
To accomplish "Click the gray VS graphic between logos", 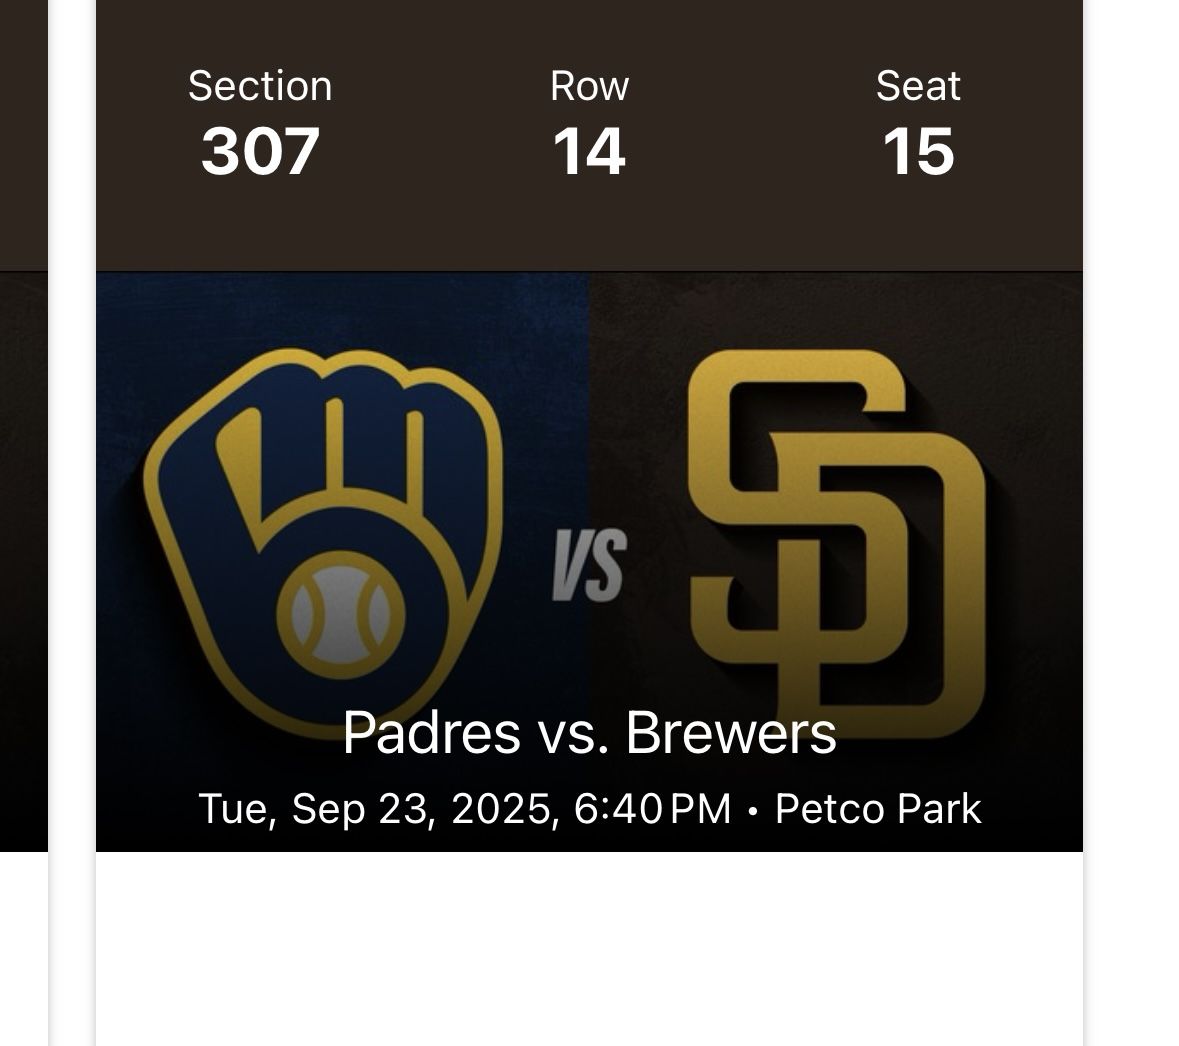I will coord(589,566).
